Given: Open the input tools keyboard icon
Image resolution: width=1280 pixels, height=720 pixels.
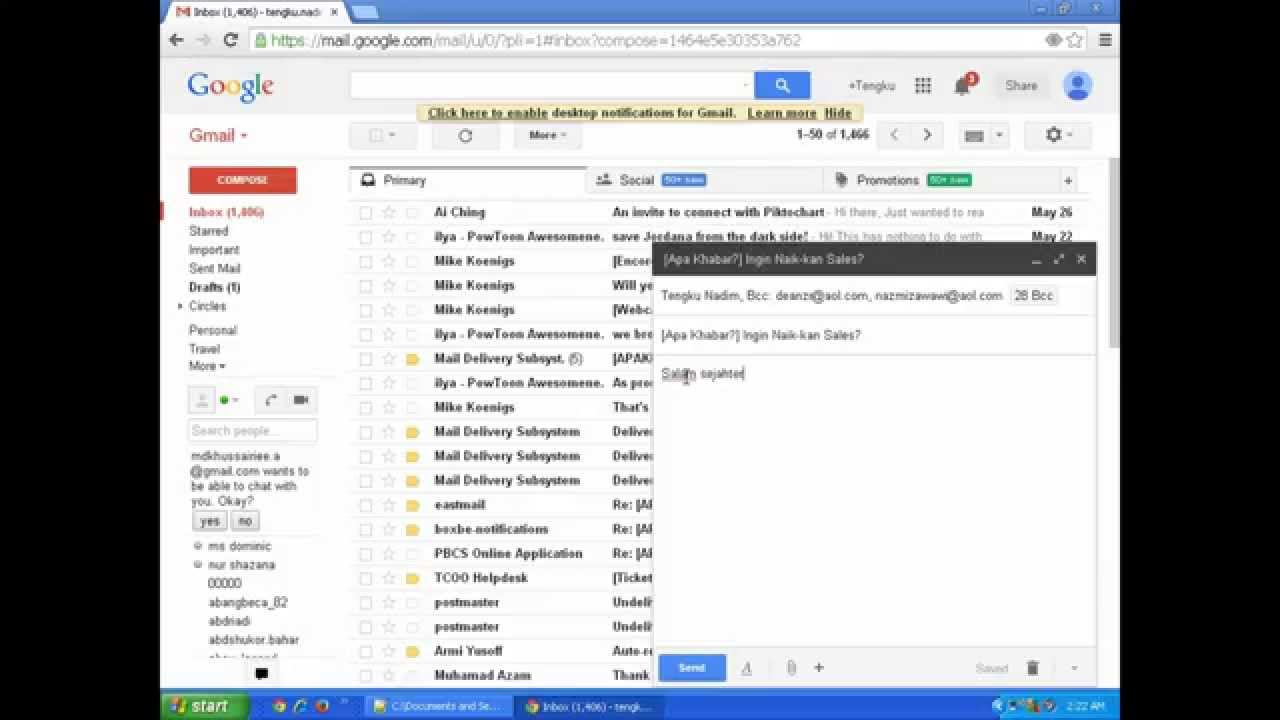Looking at the screenshot, I should click(974, 135).
